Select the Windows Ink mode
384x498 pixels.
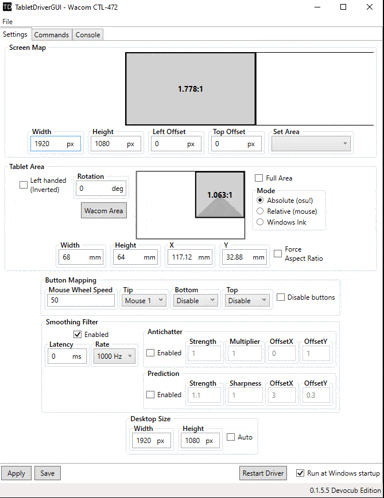pyautogui.click(x=260, y=222)
